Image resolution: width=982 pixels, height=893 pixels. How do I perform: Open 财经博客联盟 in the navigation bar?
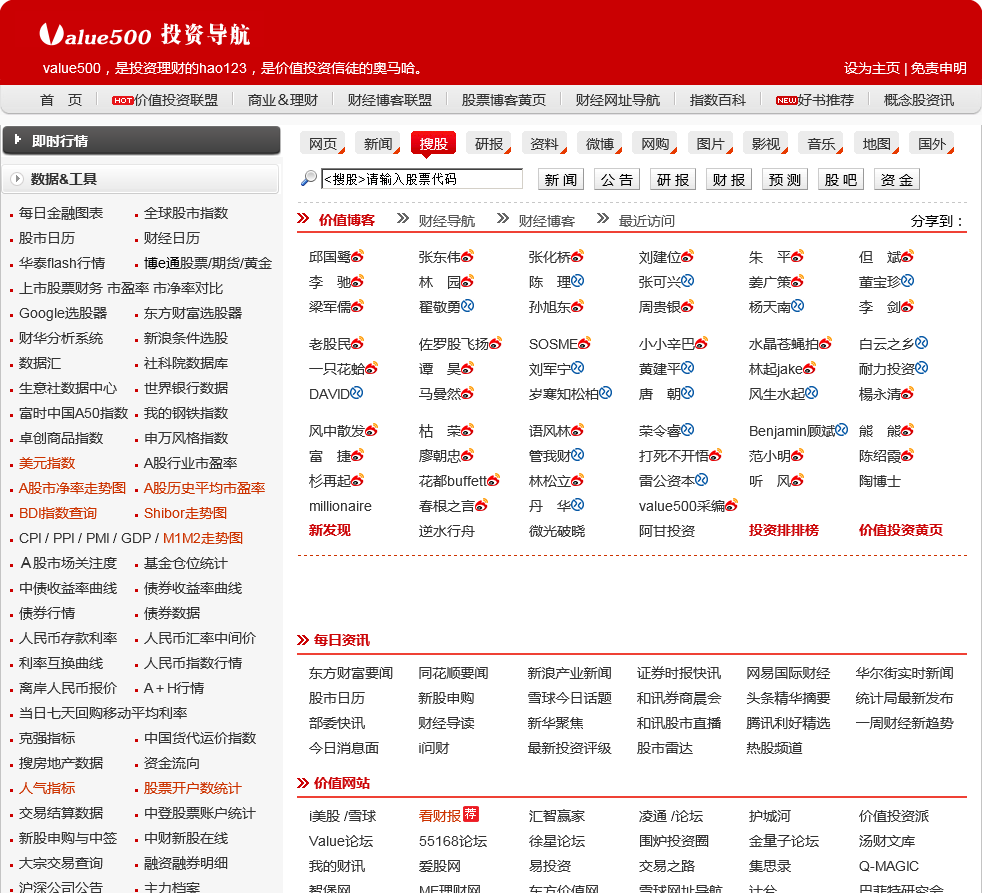click(390, 100)
